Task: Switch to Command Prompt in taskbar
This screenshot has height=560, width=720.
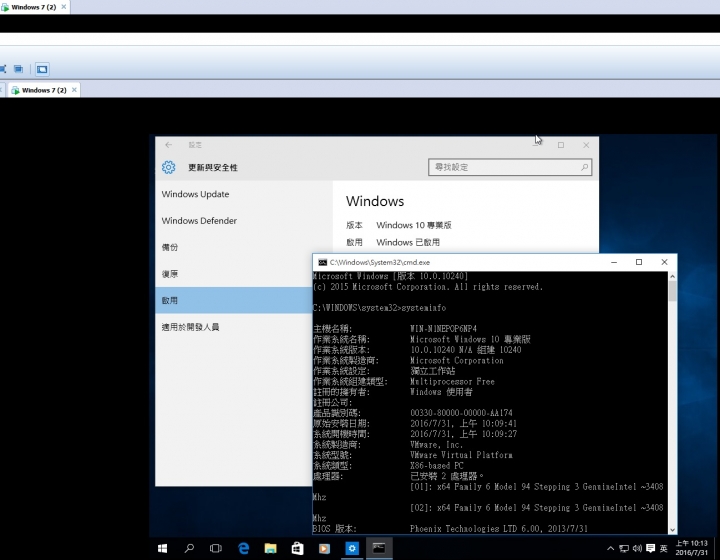Action: click(x=379, y=548)
